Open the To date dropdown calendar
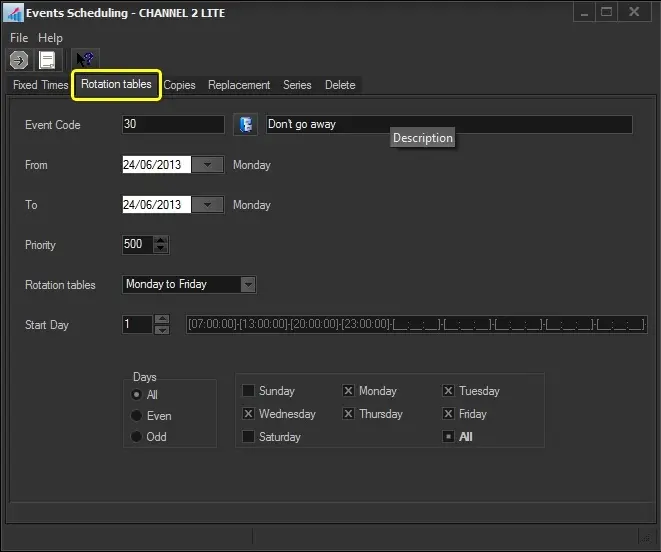The image size is (661, 552). click(207, 205)
